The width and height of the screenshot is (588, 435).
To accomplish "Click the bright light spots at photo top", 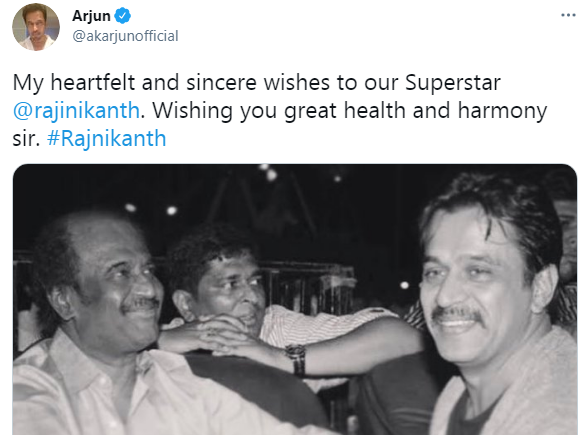I will (268, 172).
